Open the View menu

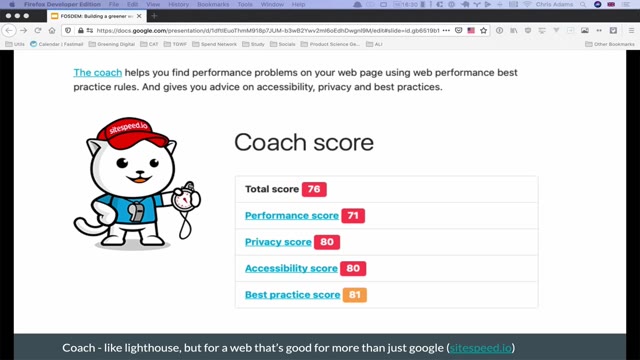pyautogui.click(x=153, y=4)
